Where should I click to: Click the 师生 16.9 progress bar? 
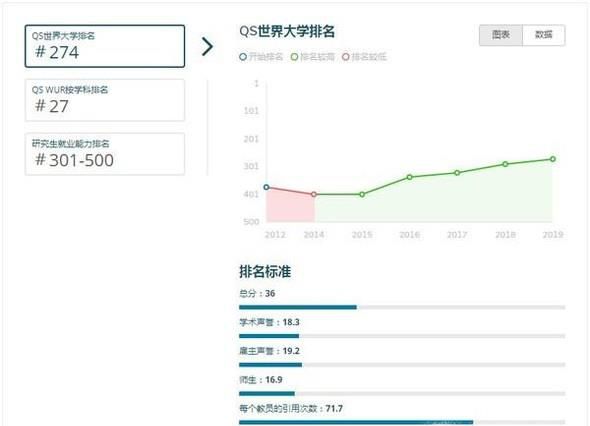402,394
